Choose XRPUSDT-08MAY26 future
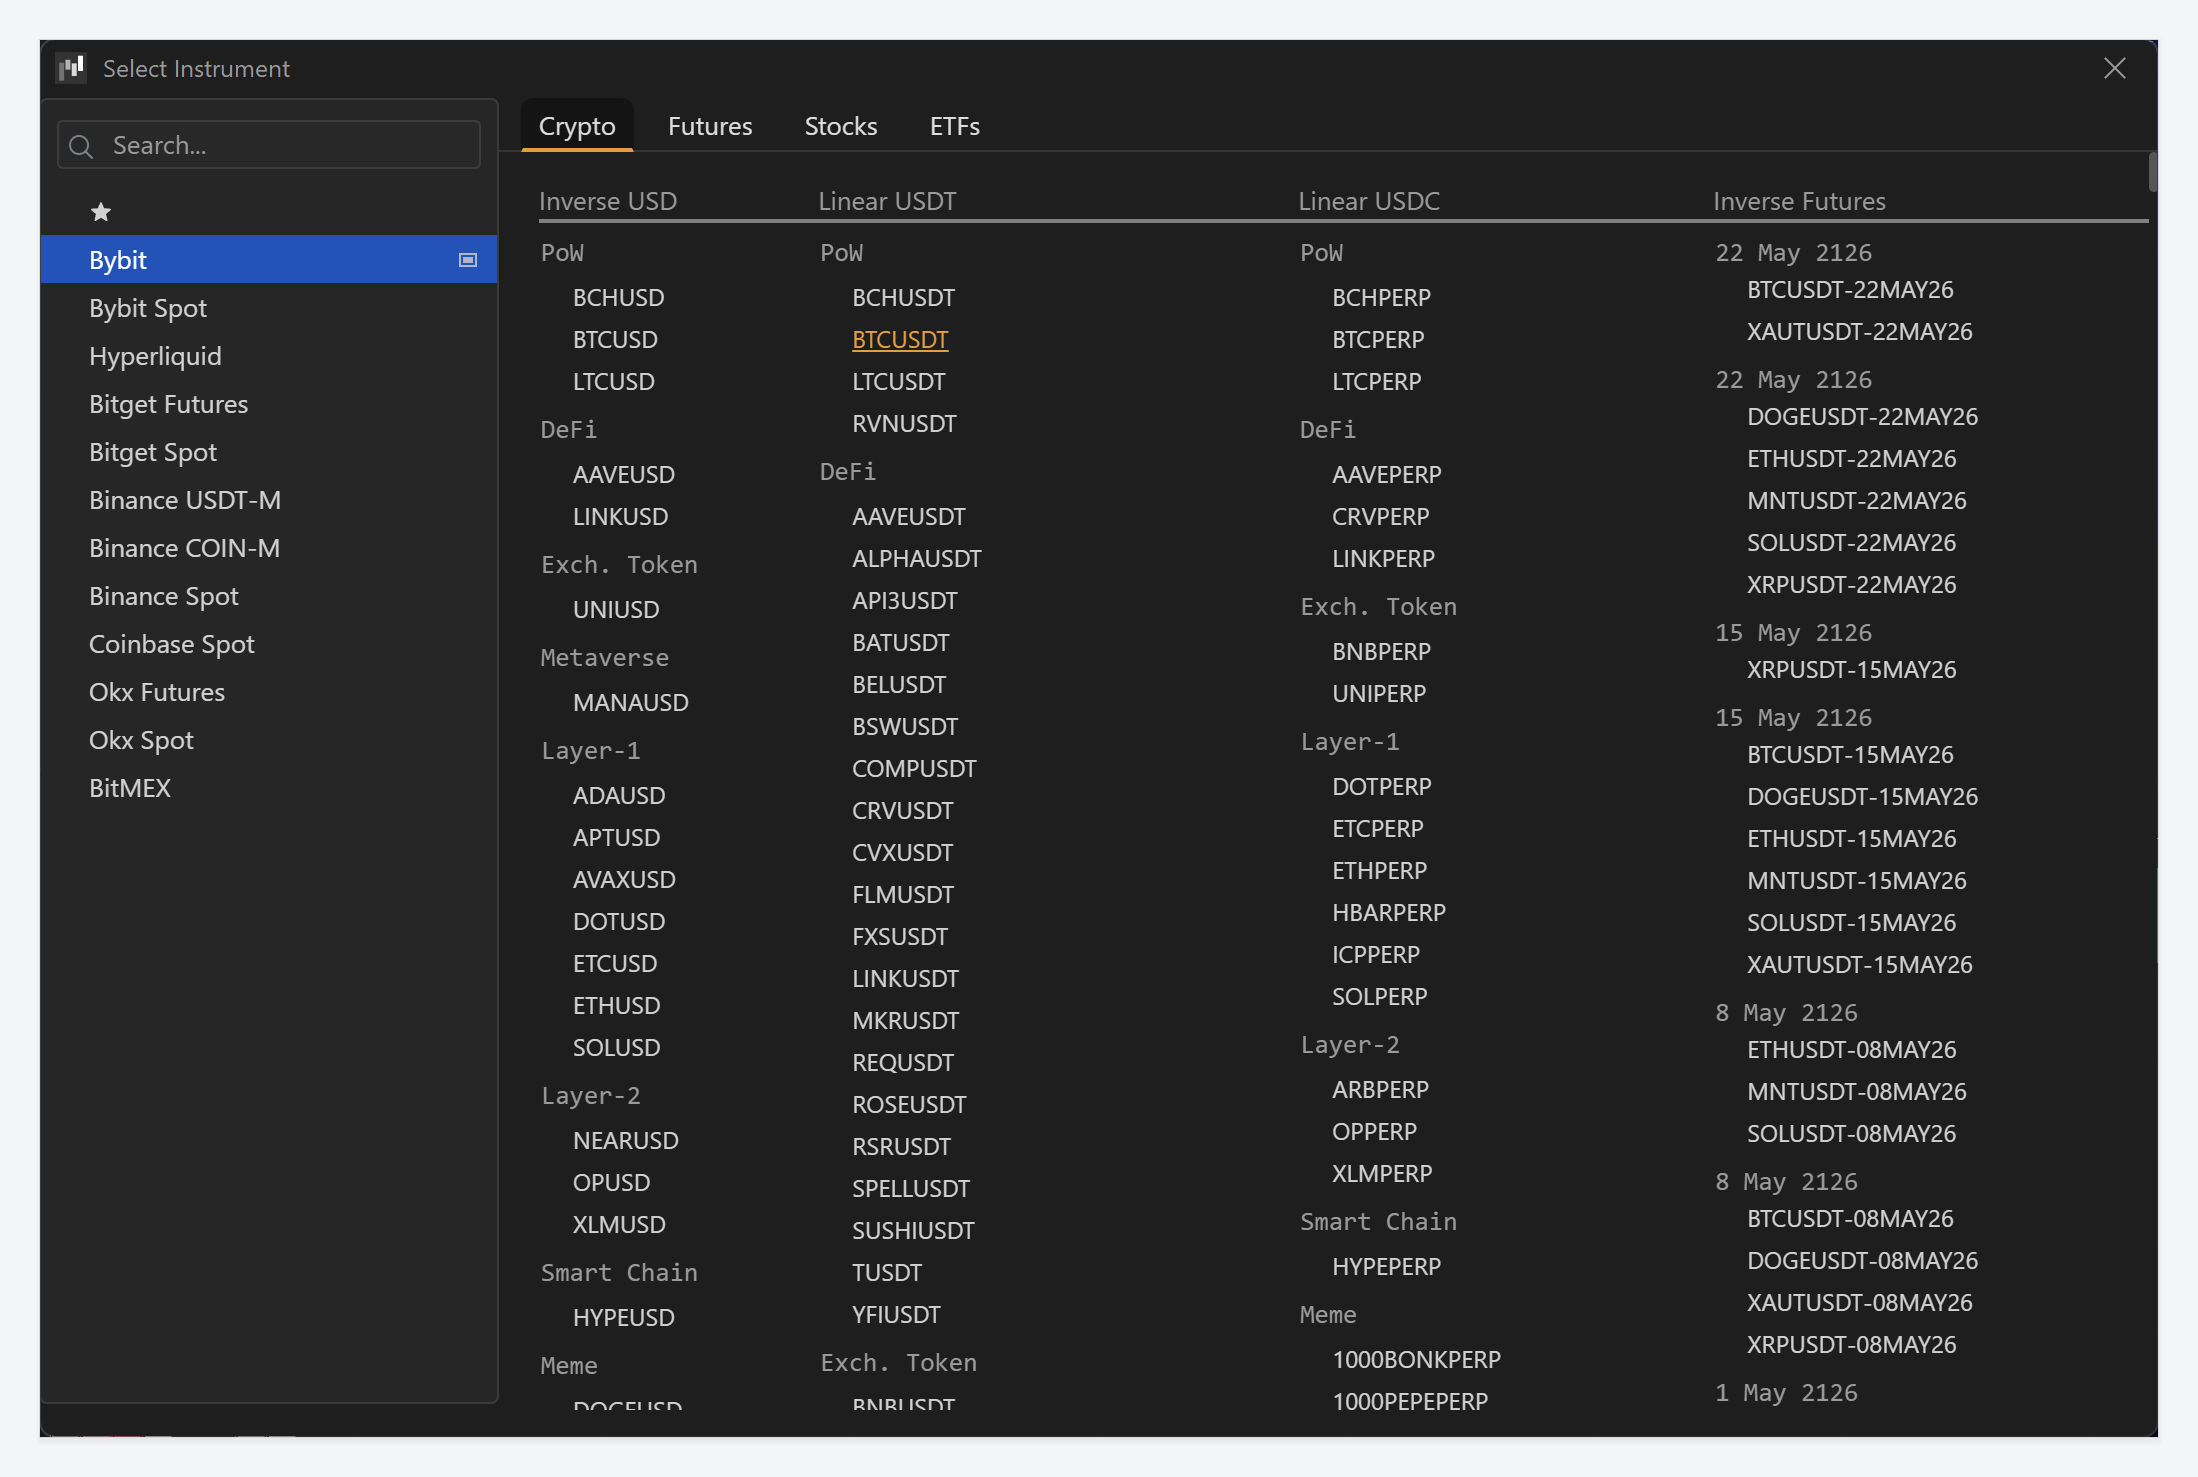The height and width of the screenshot is (1477, 2198). click(1852, 1345)
